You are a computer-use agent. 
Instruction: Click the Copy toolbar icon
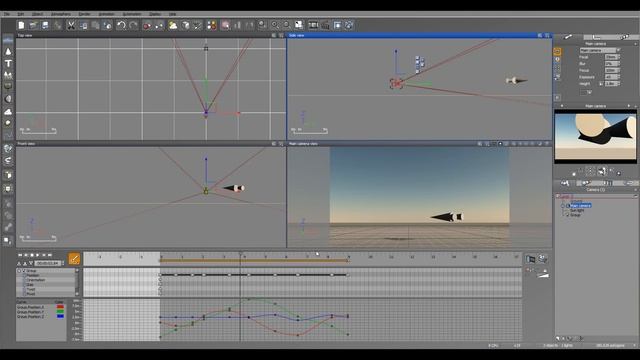coord(83,25)
